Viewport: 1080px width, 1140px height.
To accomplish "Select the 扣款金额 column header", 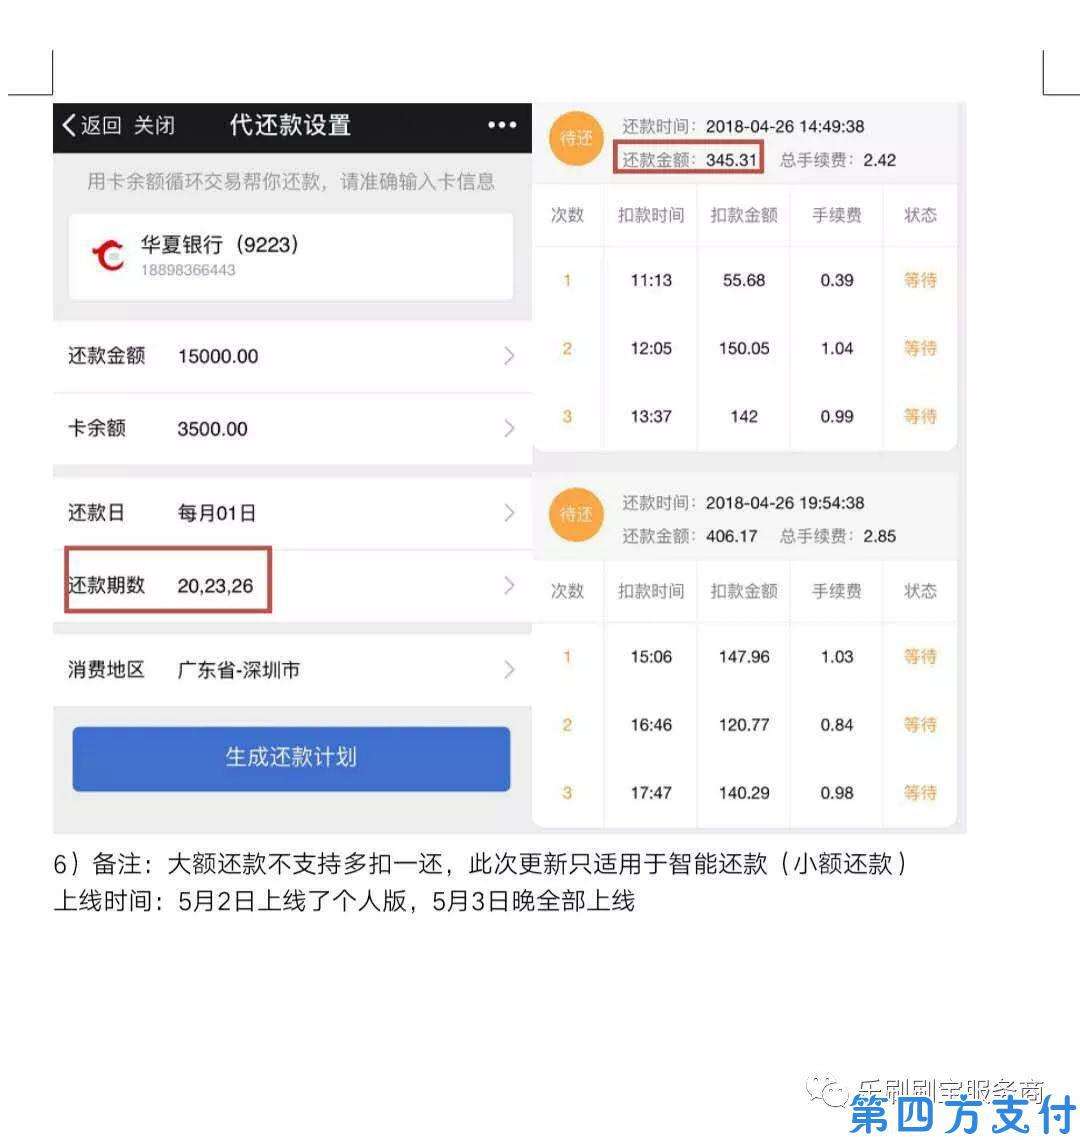I will [742, 216].
